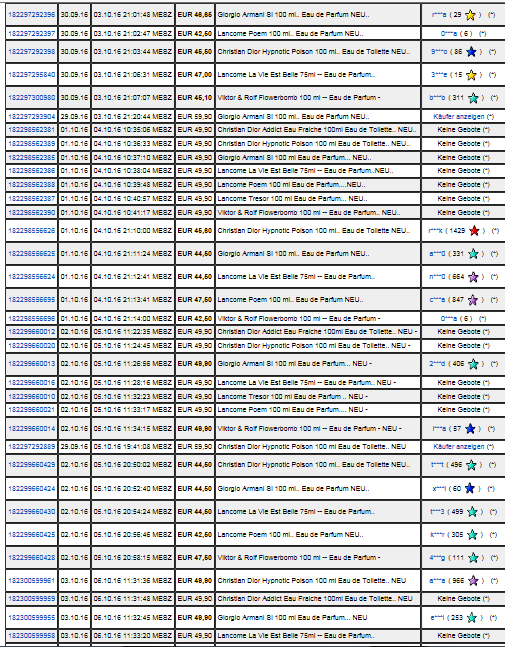Open item number 182297292889 link

tap(31, 446)
